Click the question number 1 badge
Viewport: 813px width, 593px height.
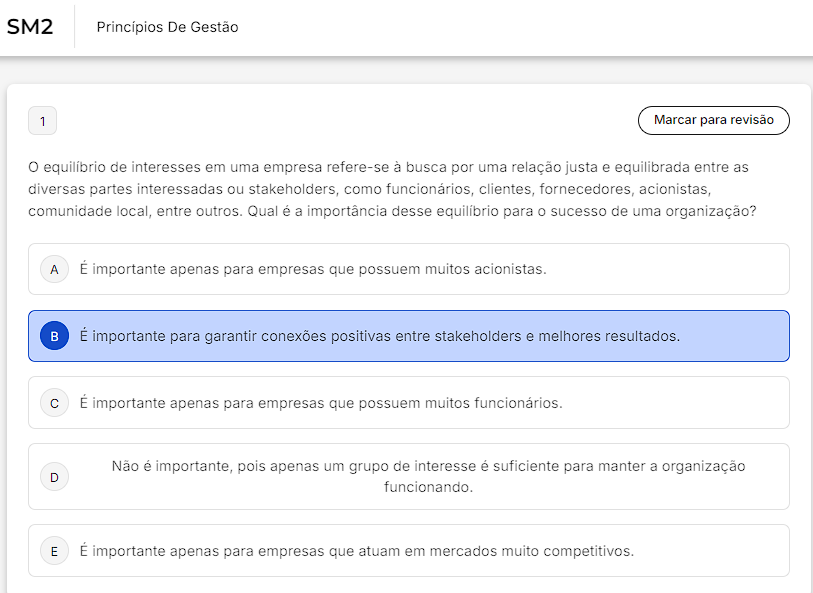[x=42, y=121]
